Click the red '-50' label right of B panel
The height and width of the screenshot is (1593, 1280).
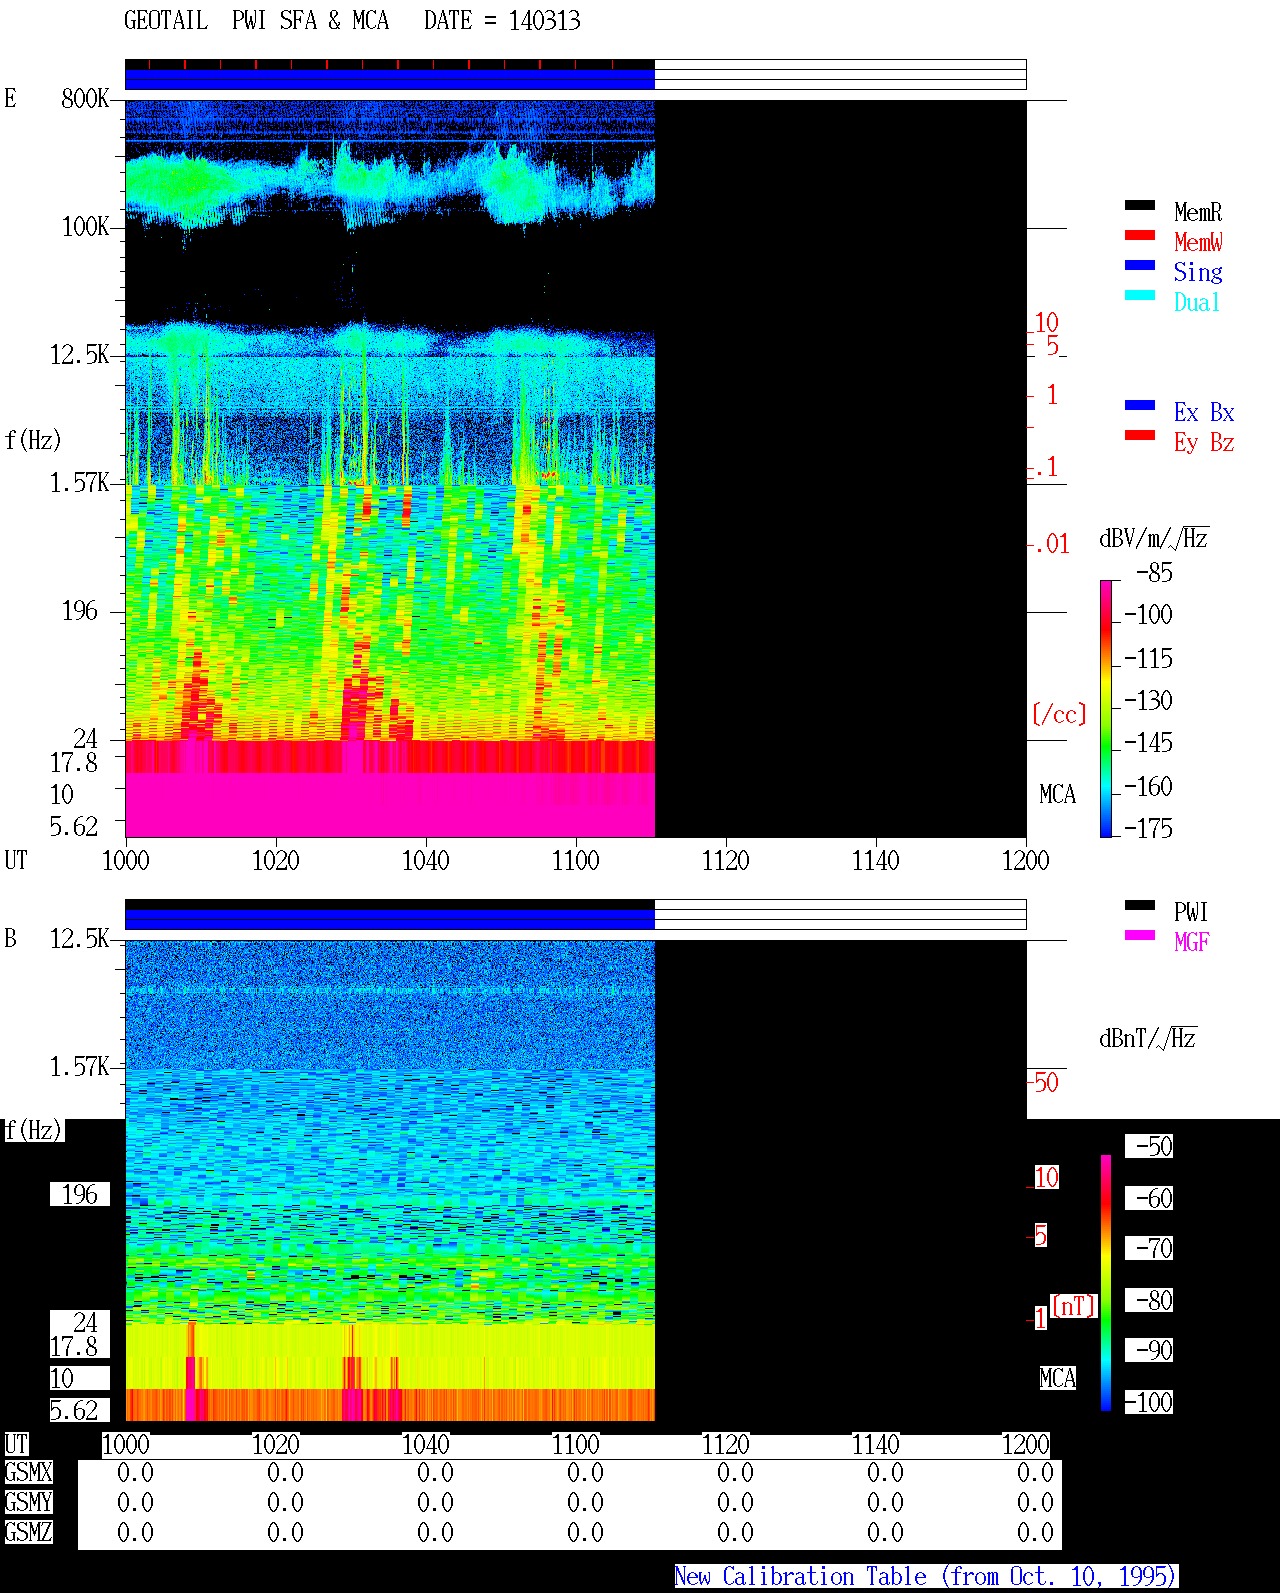tap(1044, 1082)
